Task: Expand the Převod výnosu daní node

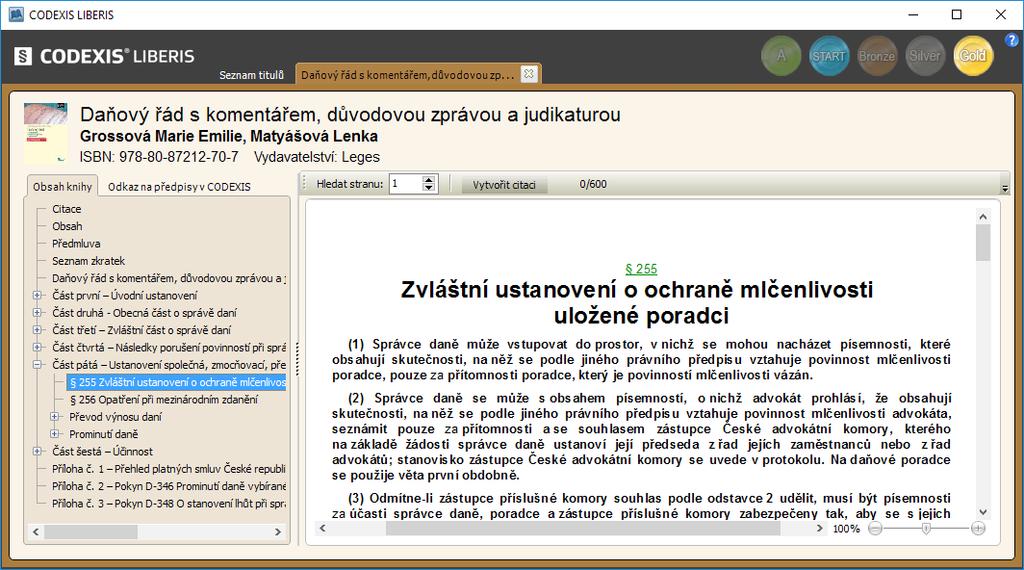Action: (x=56, y=417)
